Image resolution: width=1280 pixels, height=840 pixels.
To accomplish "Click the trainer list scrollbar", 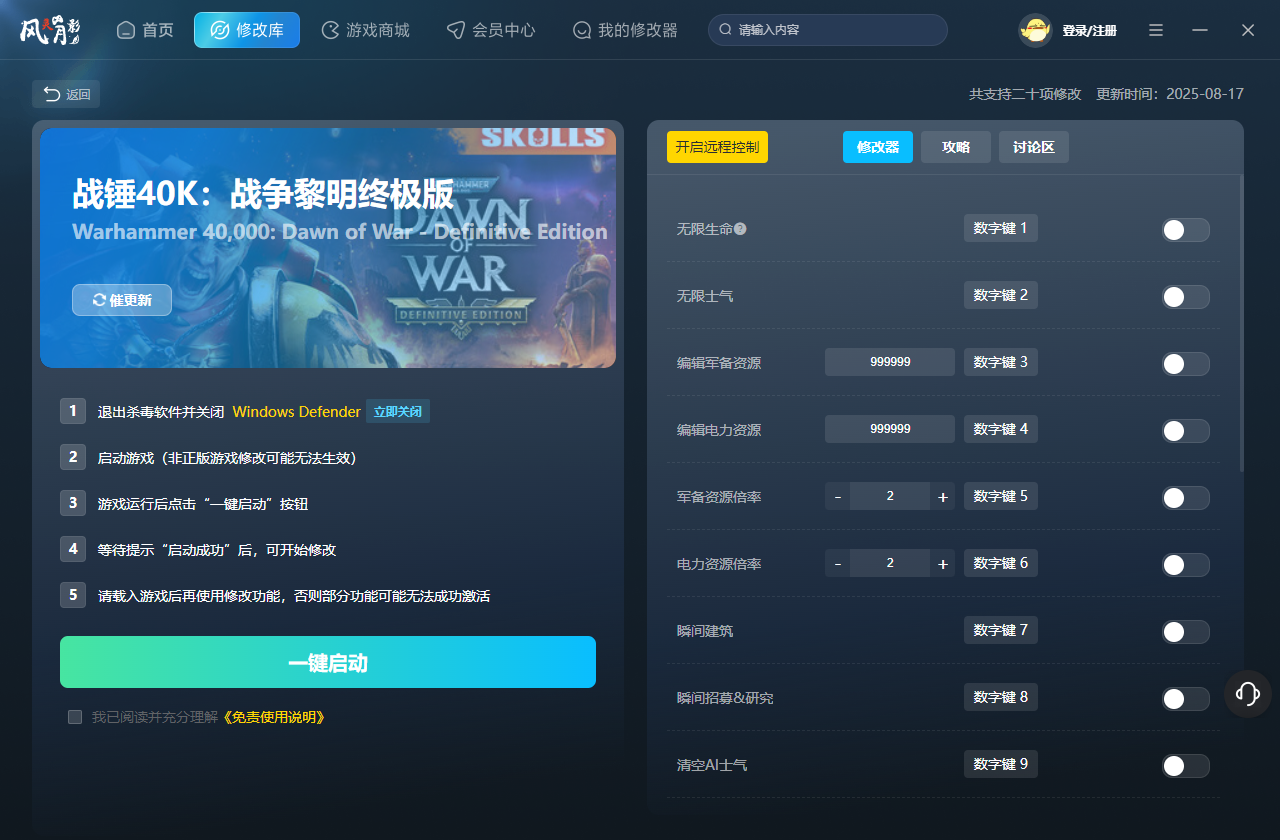I will 1242,323.
